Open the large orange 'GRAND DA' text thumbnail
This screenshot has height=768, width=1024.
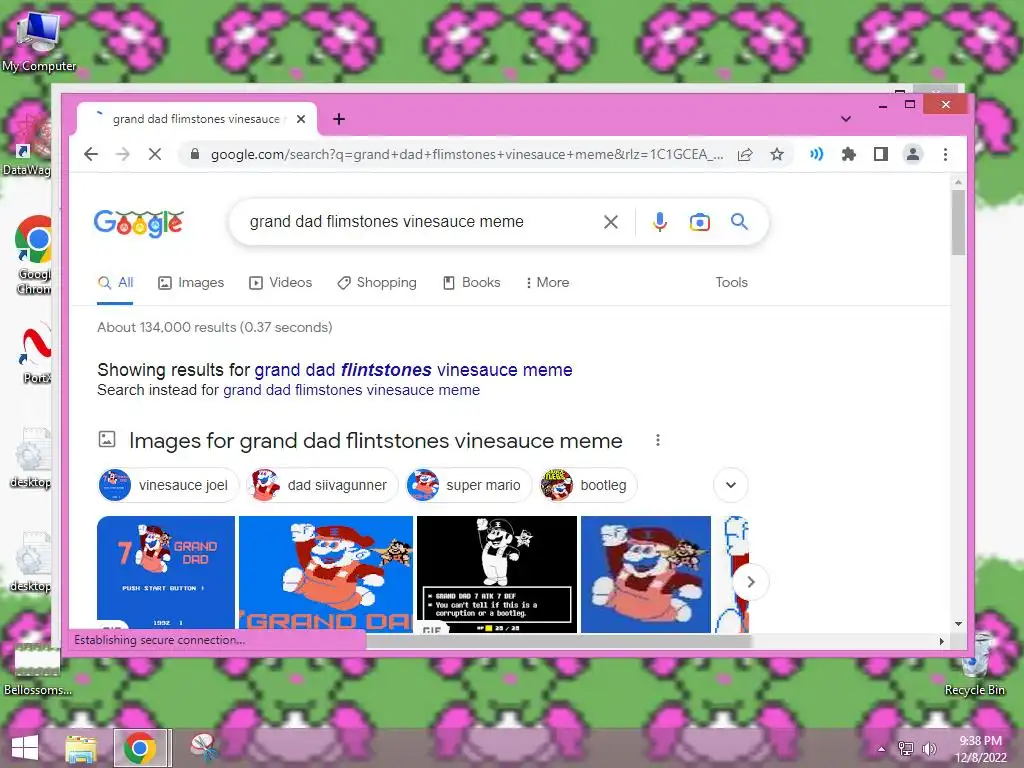(326, 574)
